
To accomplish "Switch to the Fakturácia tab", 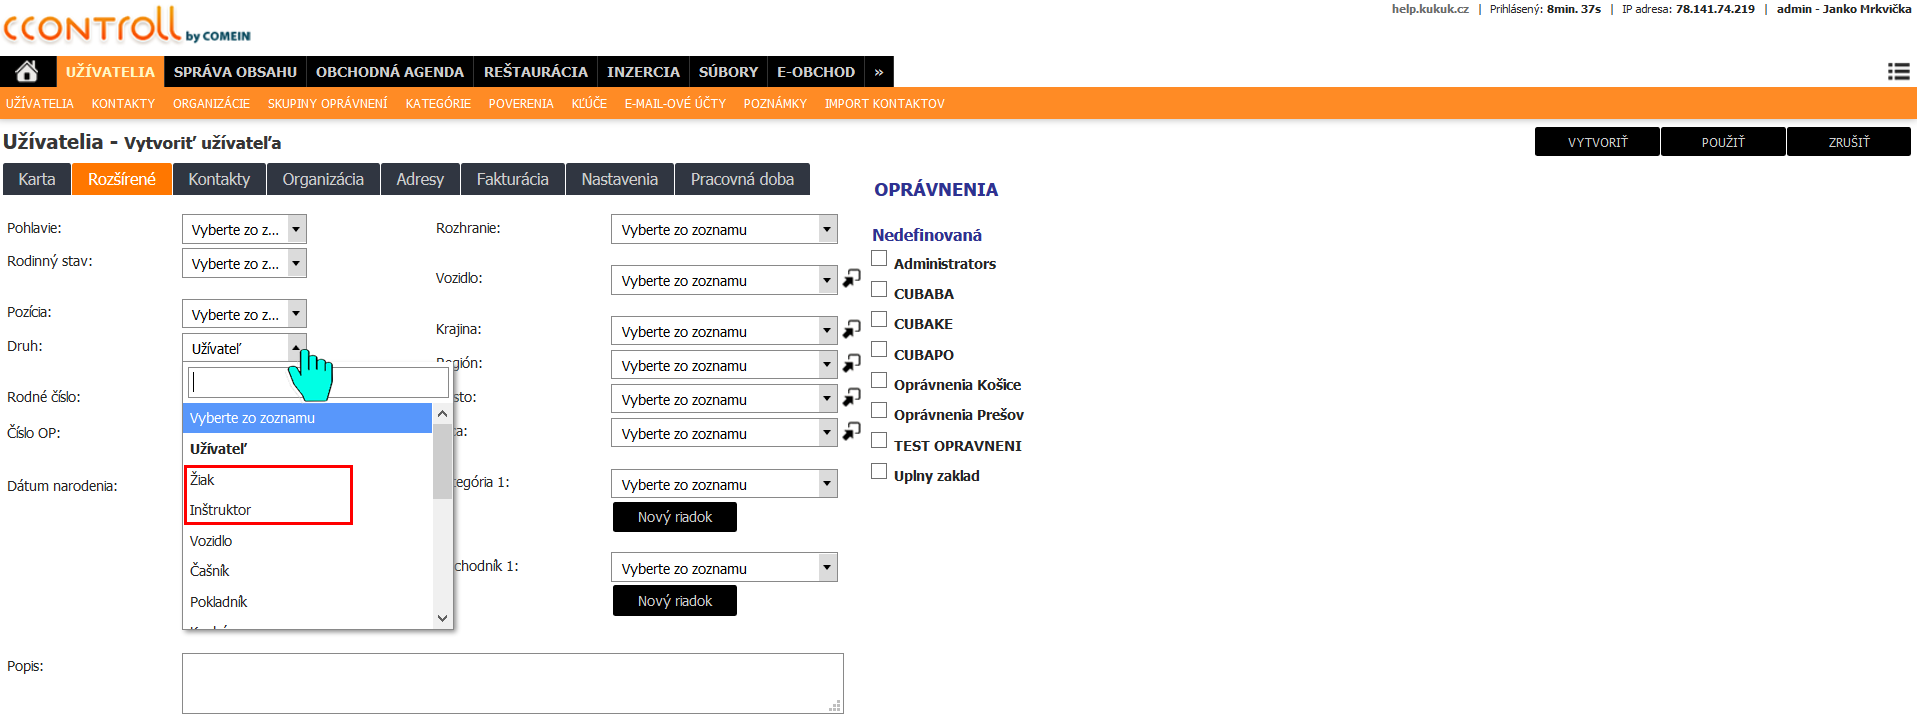I will (512, 179).
